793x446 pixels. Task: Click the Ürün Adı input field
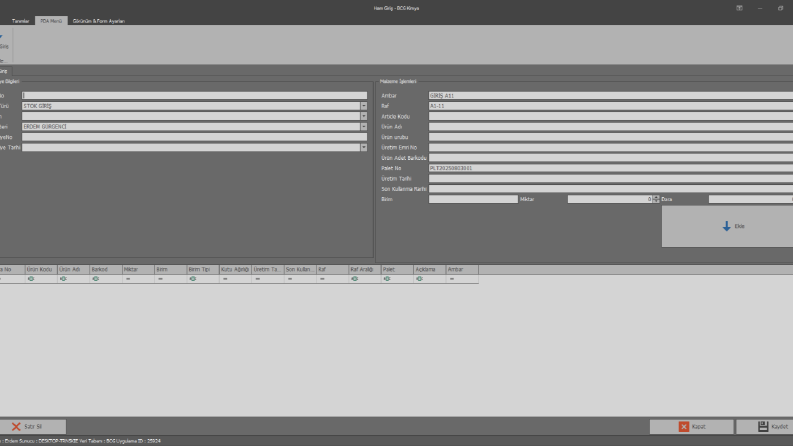(611, 126)
